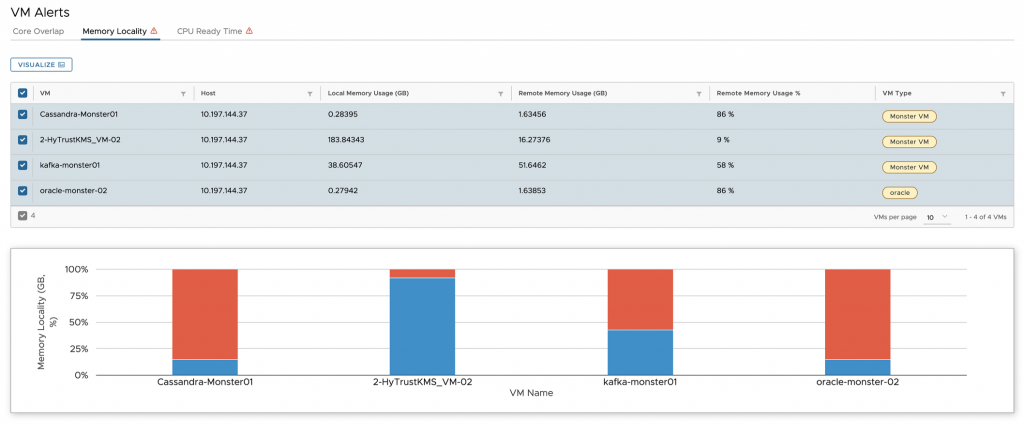
Task: Uncheck the Cassandra-Monster01 row checkbox
Action: click(x=23, y=115)
